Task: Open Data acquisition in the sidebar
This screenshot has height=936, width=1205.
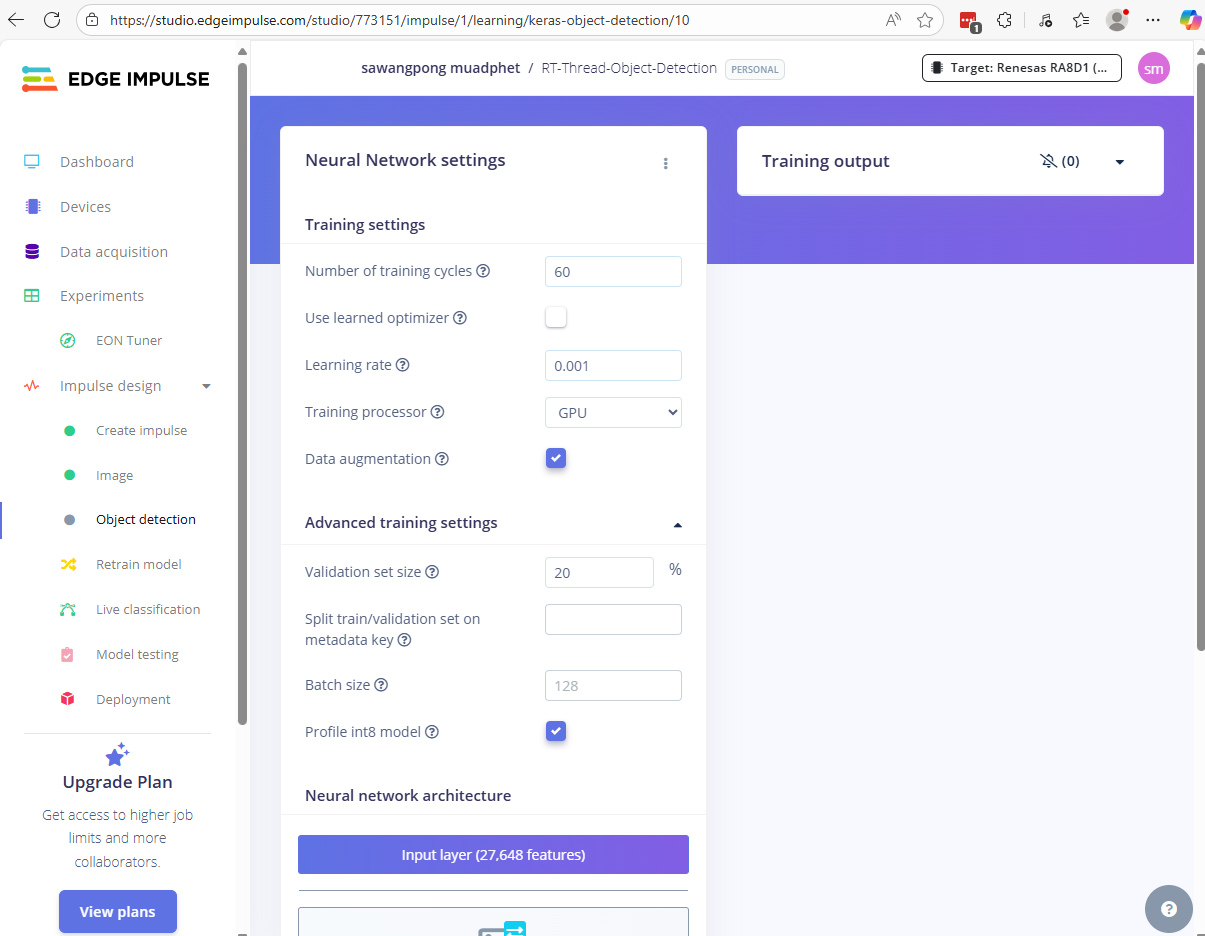Action: [x=113, y=252]
